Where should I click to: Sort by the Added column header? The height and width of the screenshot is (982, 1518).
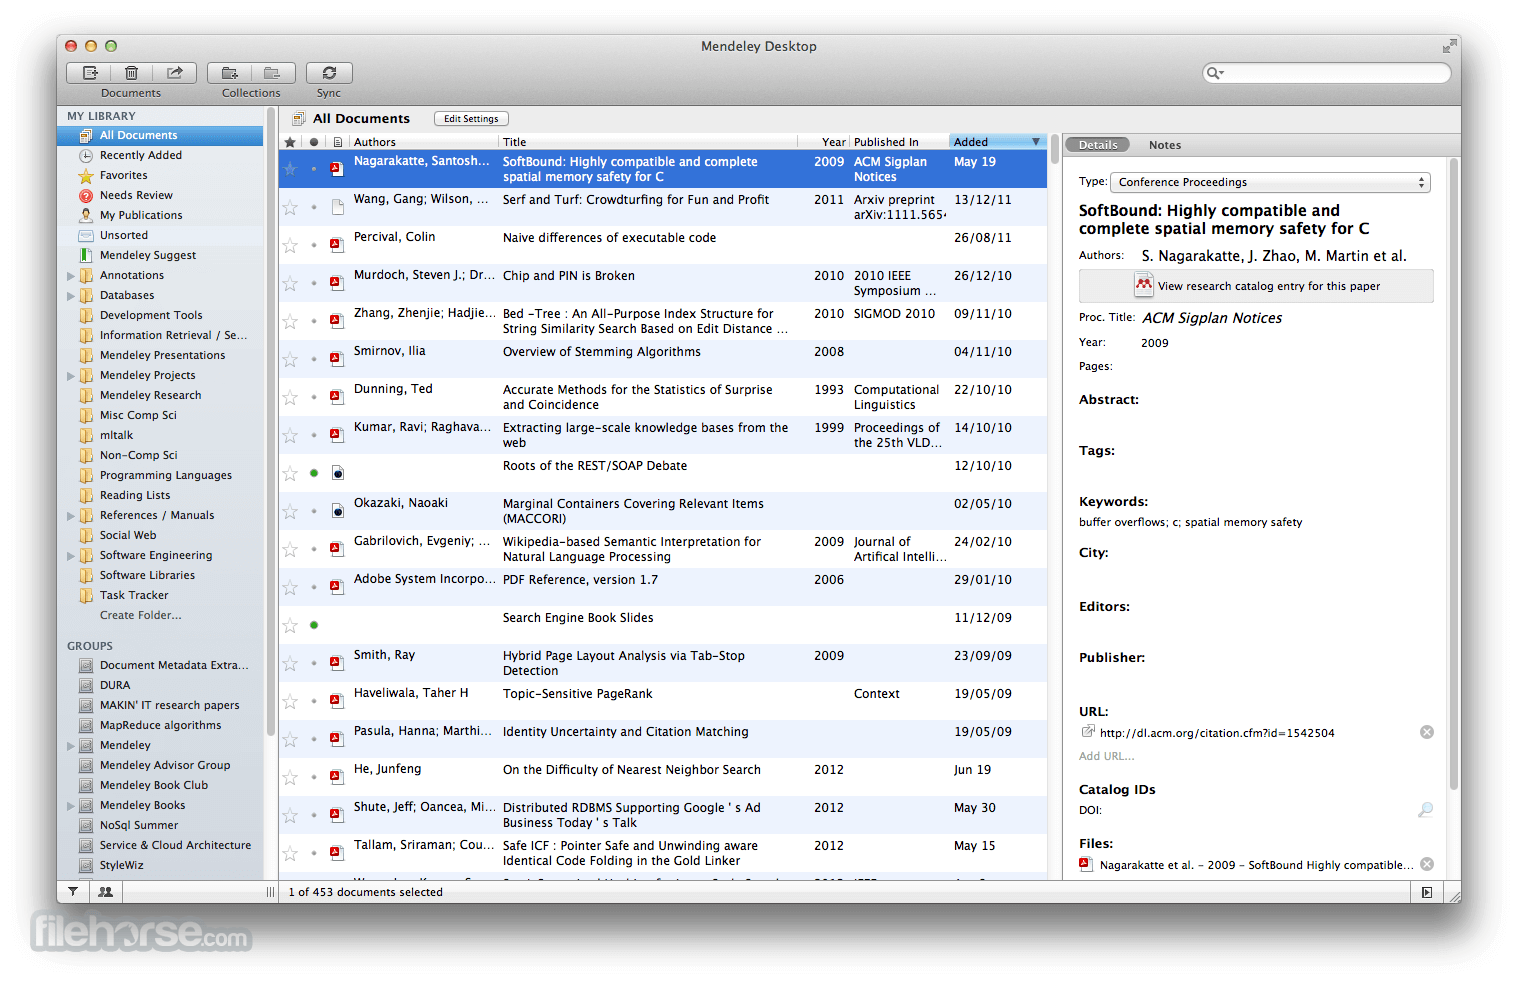click(997, 142)
